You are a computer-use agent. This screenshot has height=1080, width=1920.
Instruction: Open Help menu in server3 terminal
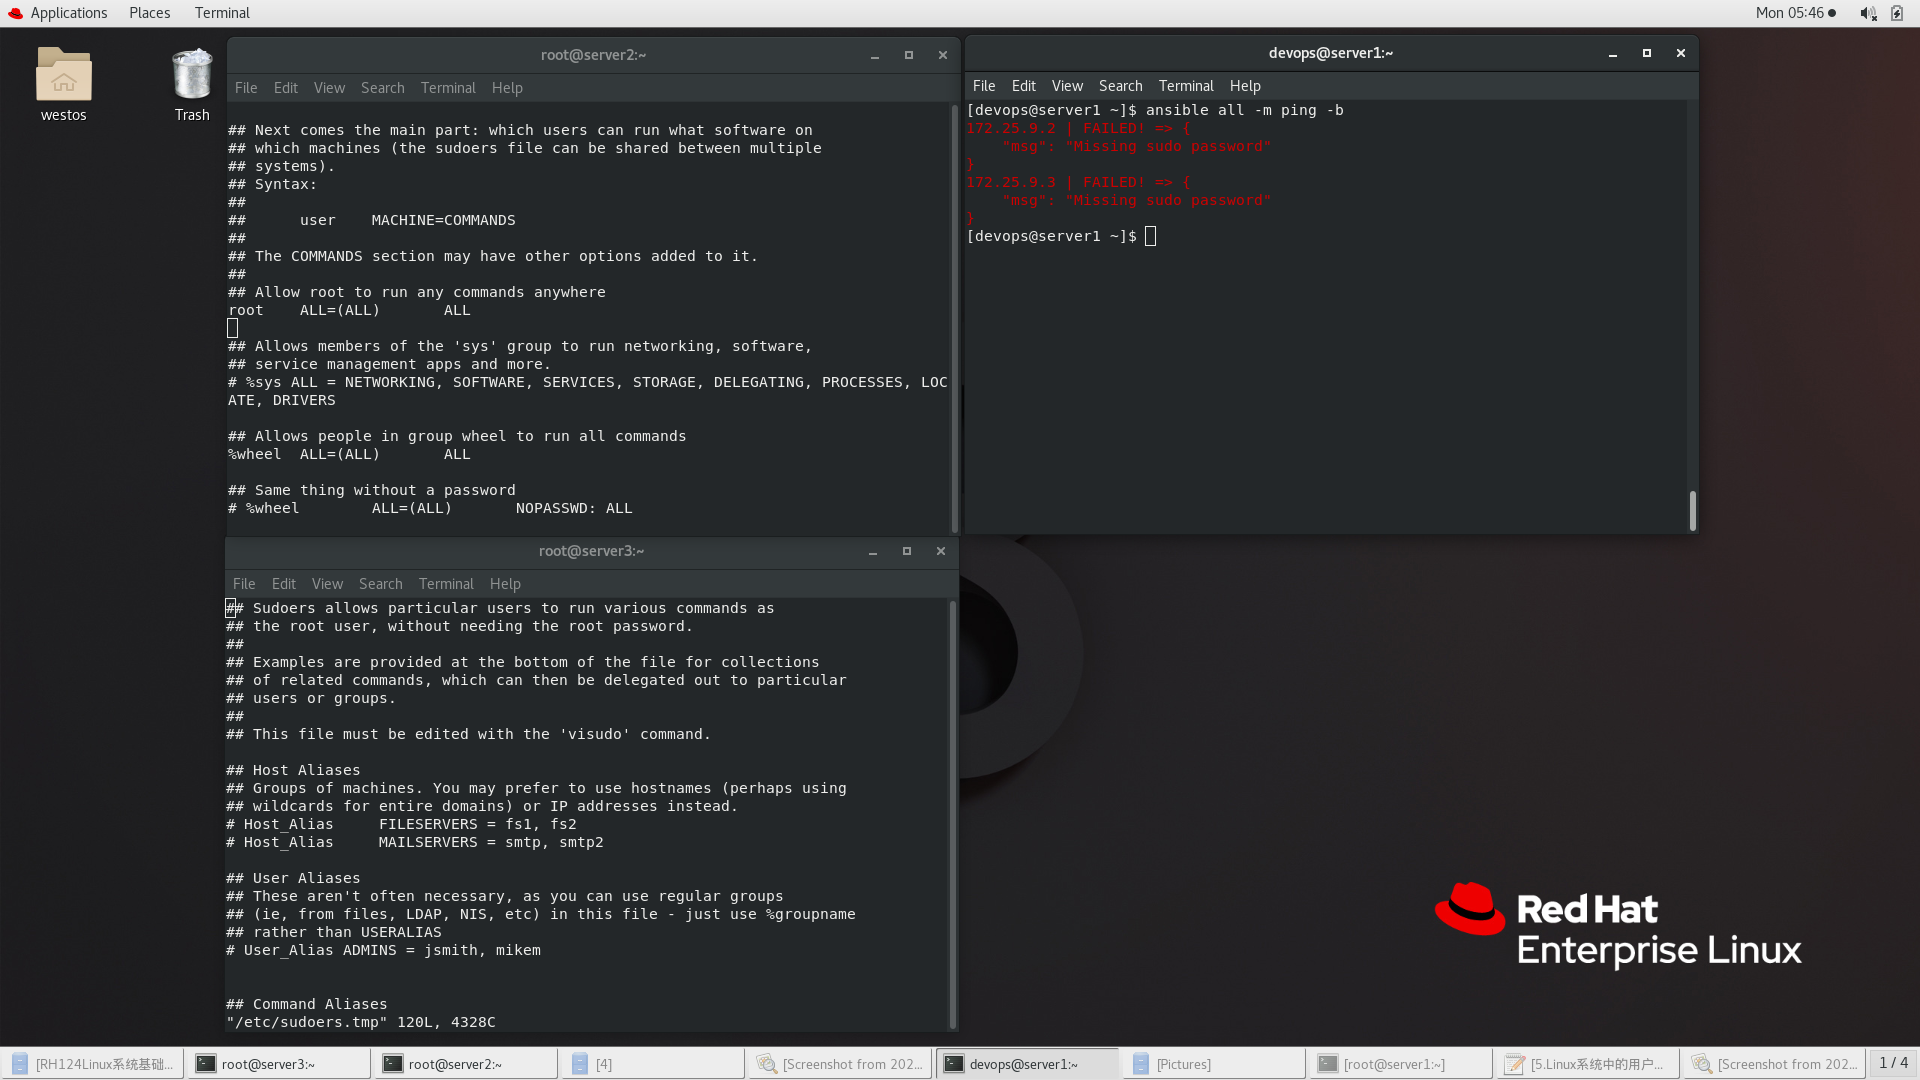pos(505,584)
